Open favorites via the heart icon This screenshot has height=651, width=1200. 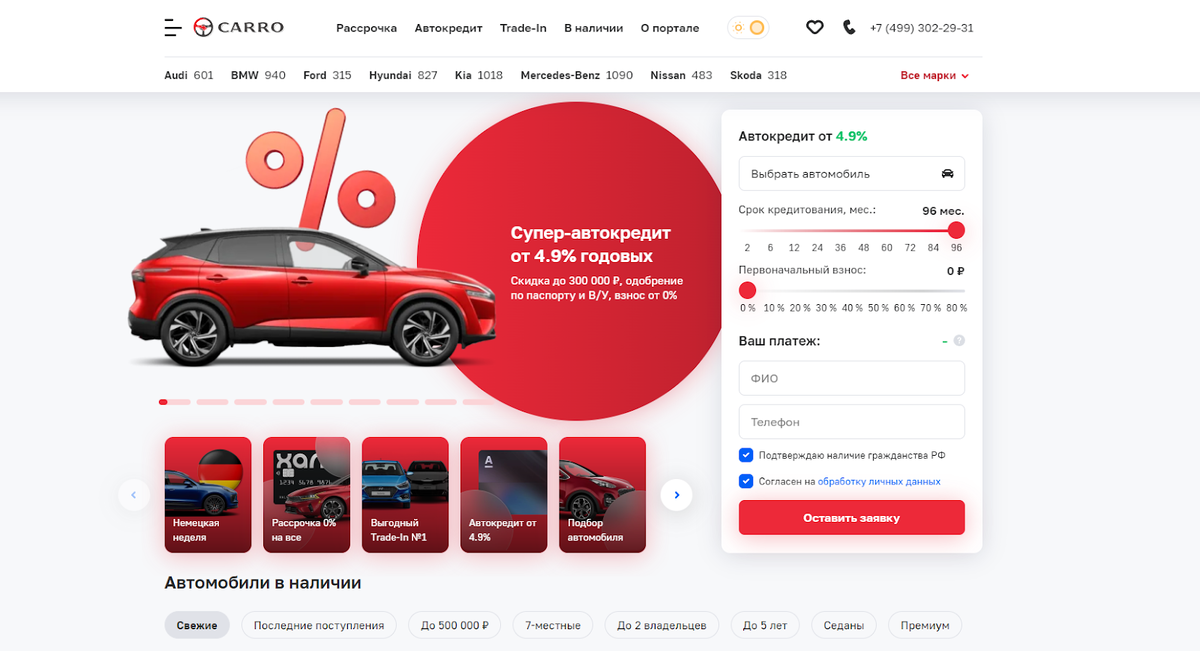point(814,28)
